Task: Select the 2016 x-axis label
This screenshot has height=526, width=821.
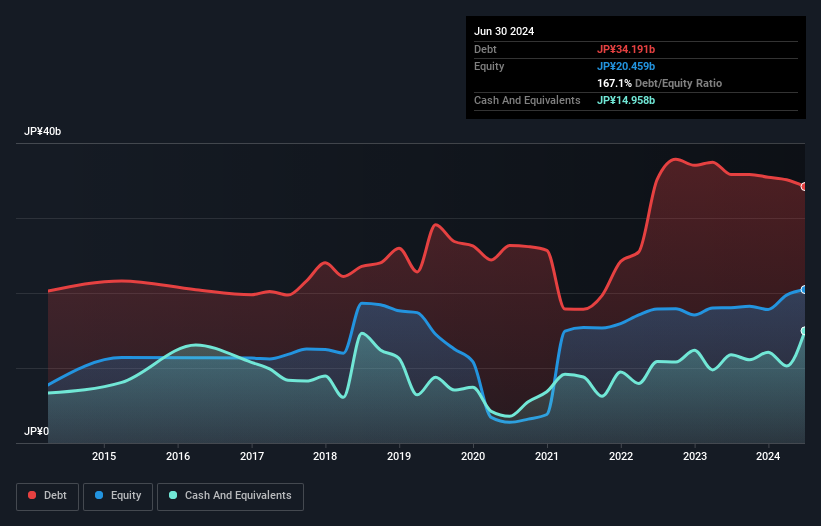Action: click(178, 456)
